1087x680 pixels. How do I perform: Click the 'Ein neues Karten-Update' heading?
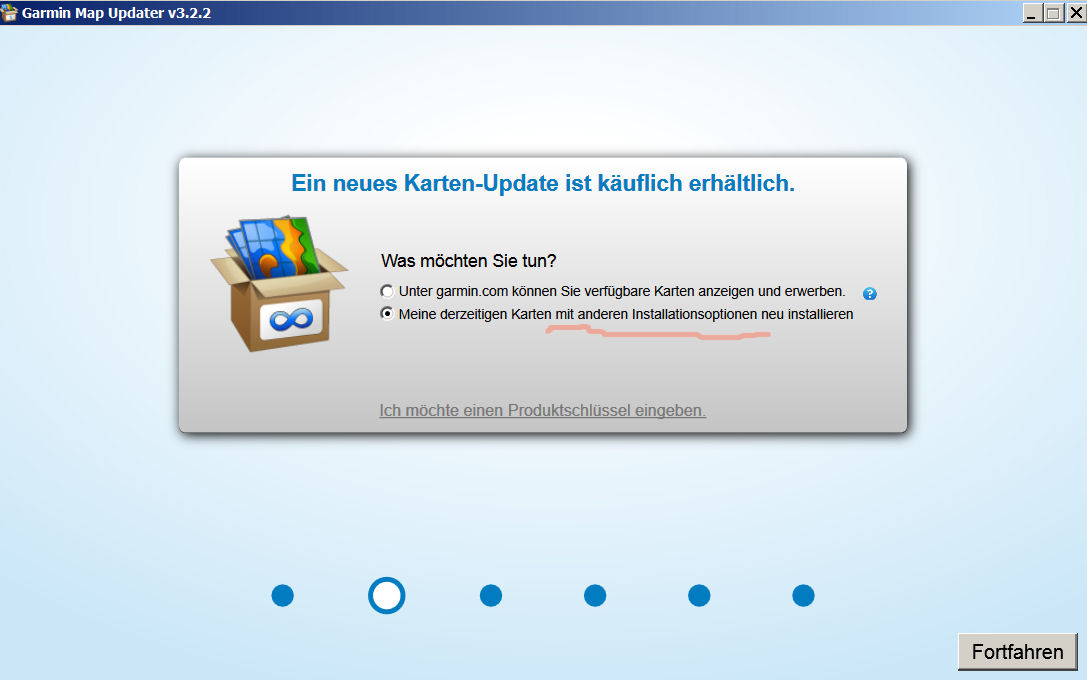click(543, 183)
